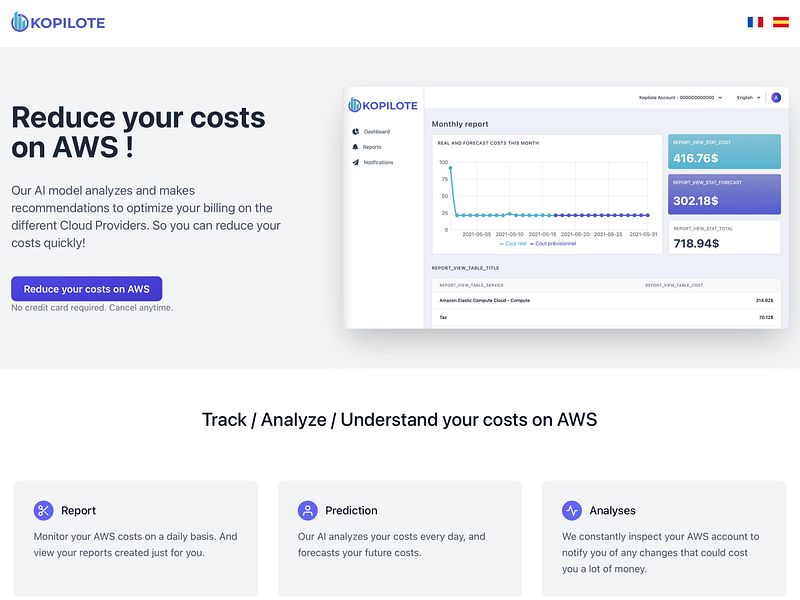Image resolution: width=800 pixels, height=600 pixels.
Task: Click the 'Tax' row in the cost table
Action: coord(606,317)
